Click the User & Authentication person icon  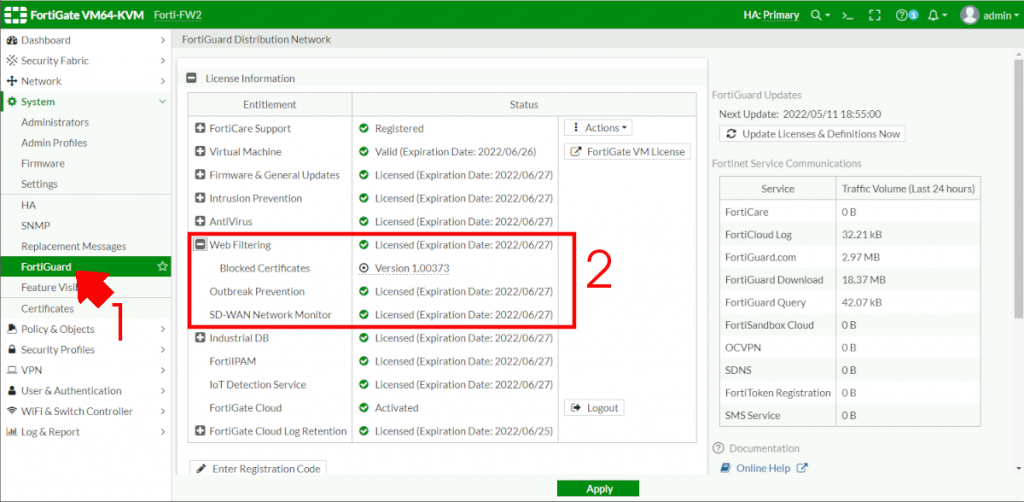[11, 391]
